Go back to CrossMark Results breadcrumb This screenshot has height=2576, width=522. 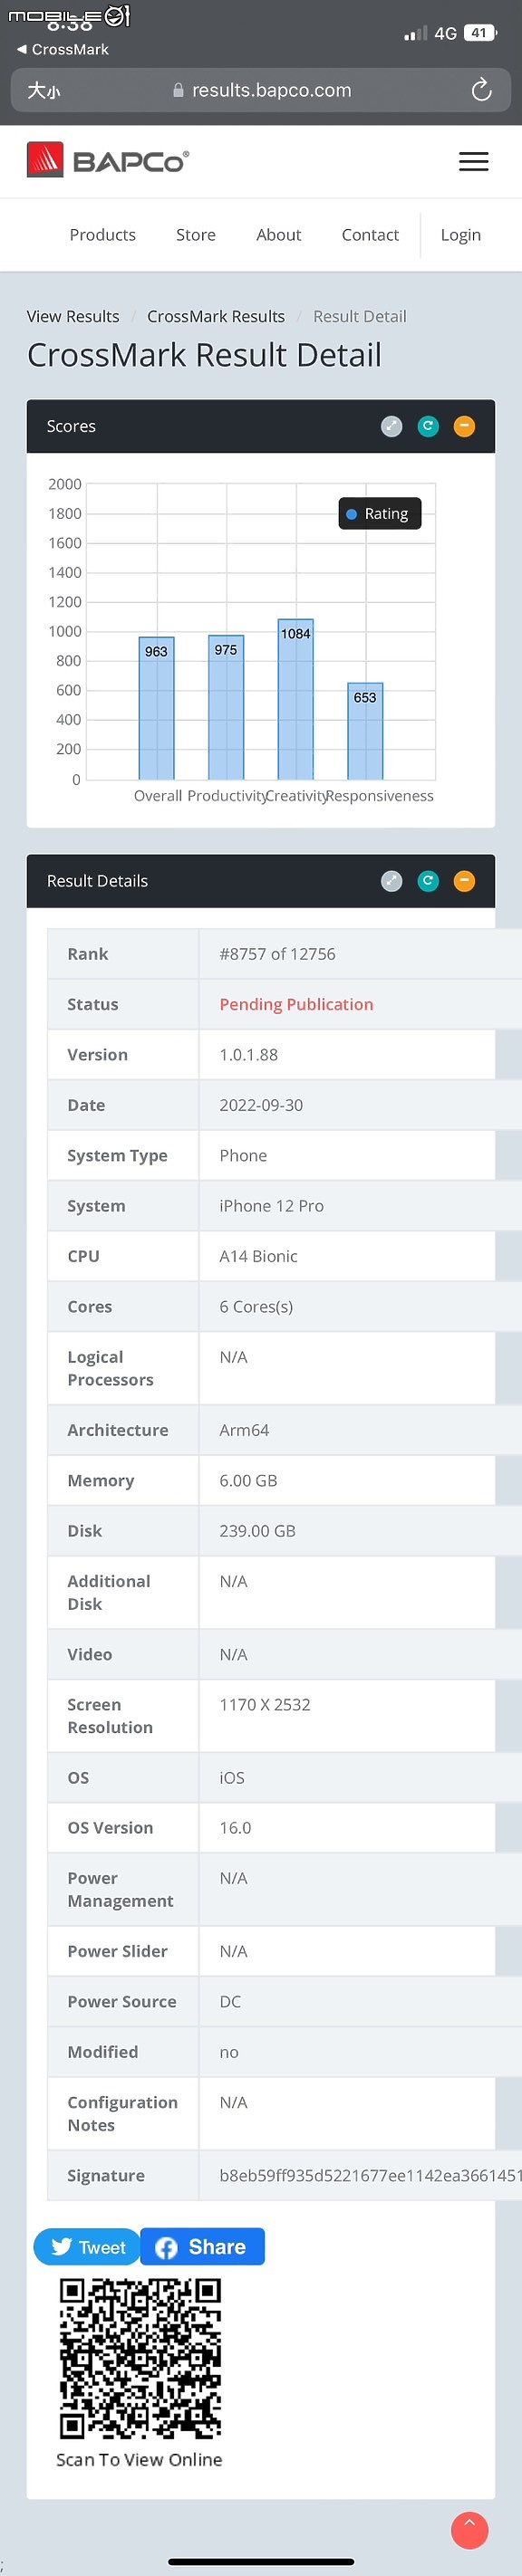pos(216,316)
